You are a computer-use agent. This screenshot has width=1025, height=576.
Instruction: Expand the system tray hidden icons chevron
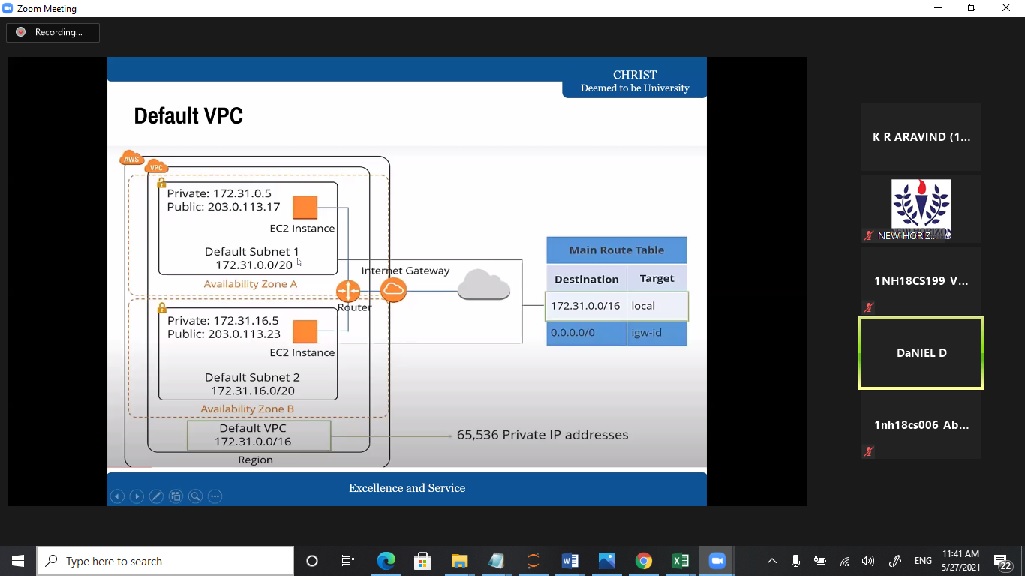772,561
